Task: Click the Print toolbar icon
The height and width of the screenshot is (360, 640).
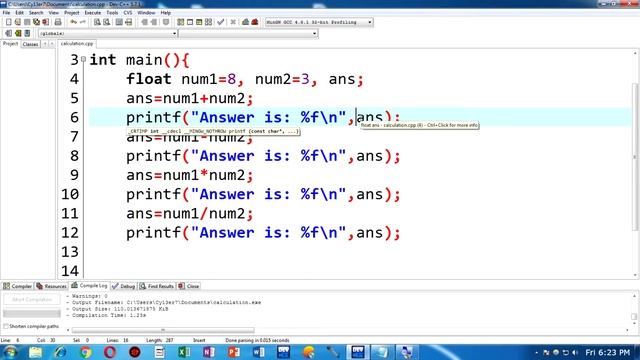Action: tap(58, 22)
